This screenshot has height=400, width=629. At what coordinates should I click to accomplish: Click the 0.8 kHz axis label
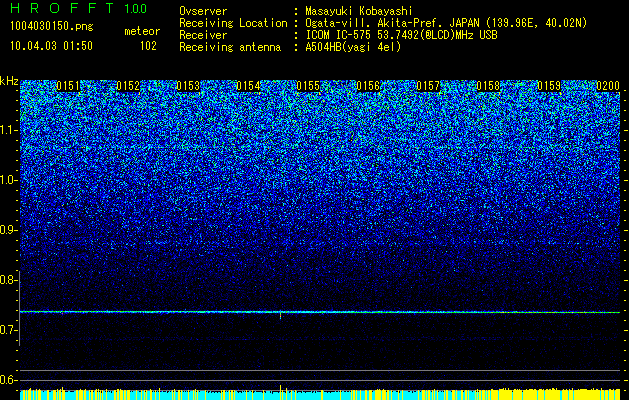(8, 280)
